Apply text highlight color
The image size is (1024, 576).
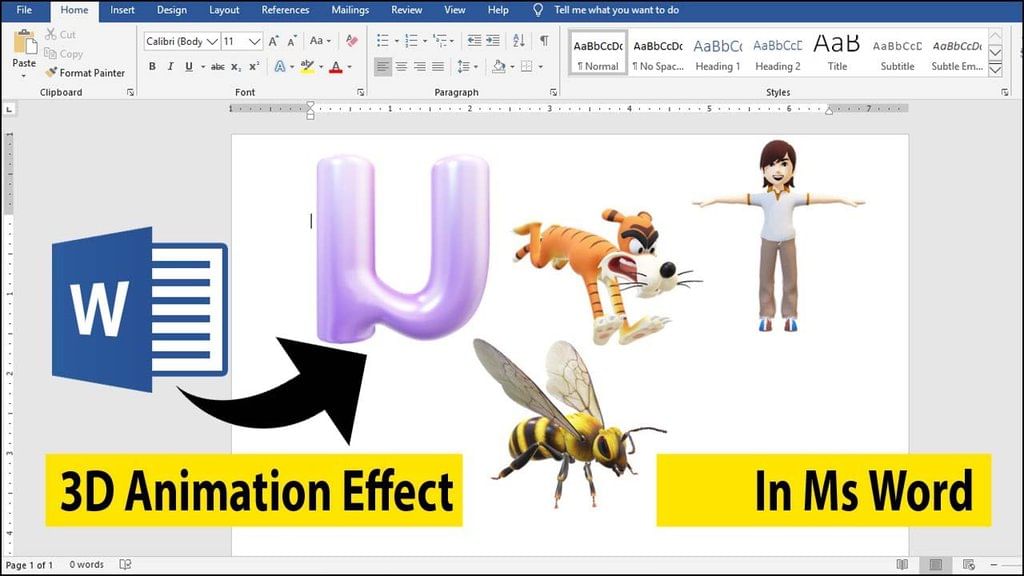[307, 67]
